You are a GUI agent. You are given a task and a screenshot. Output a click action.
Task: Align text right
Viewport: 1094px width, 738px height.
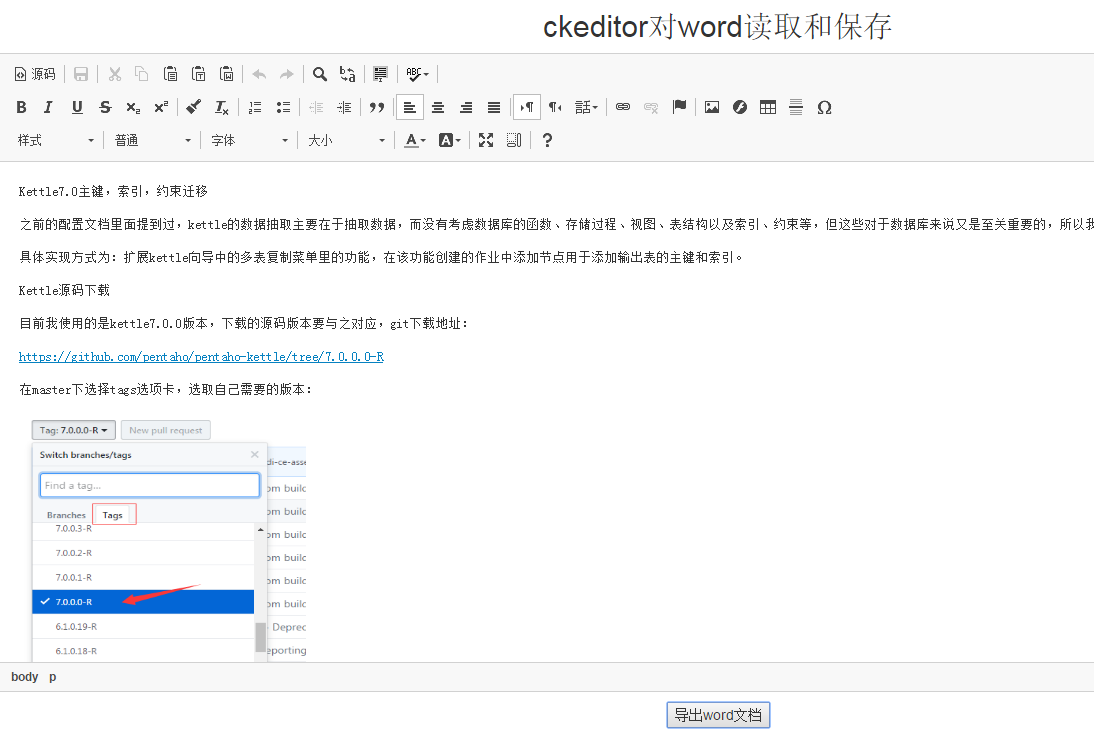pyautogui.click(x=465, y=107)
